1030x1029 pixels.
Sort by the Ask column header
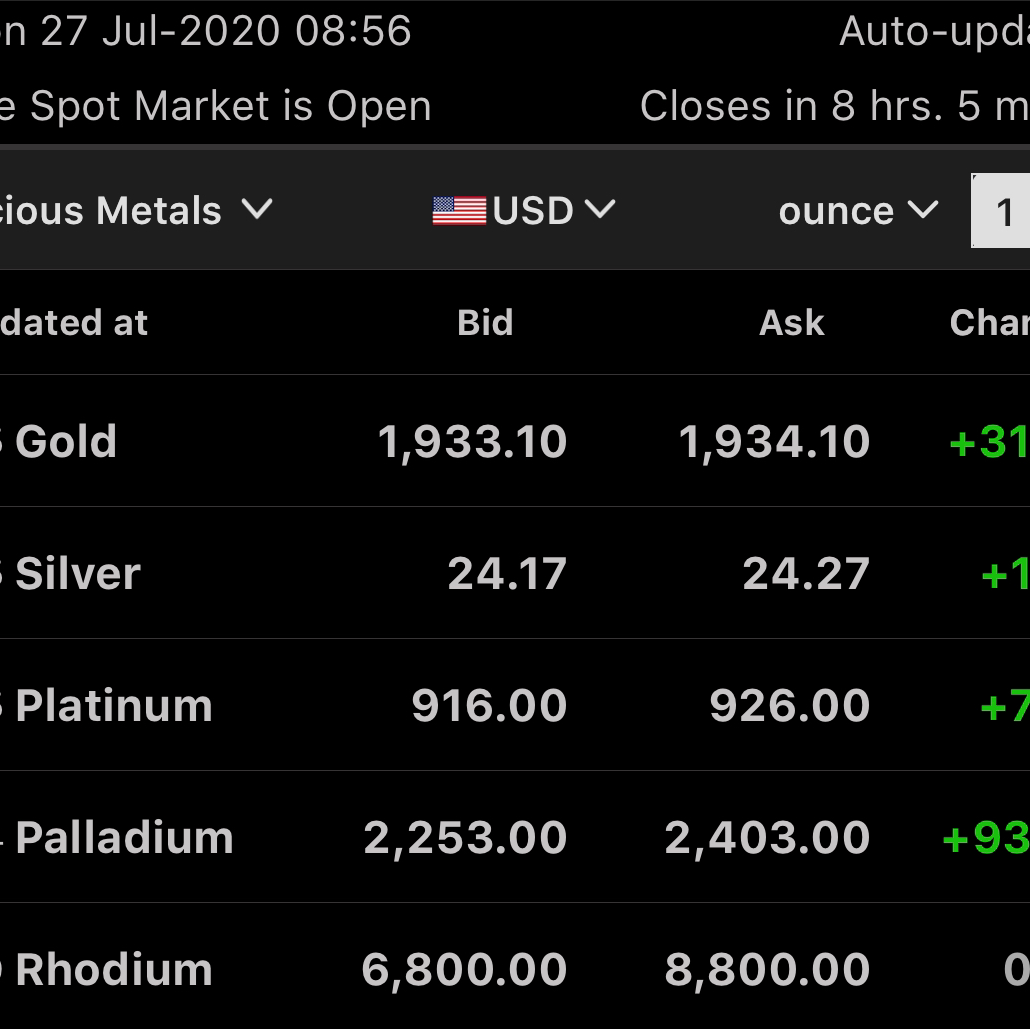[792, 323]
